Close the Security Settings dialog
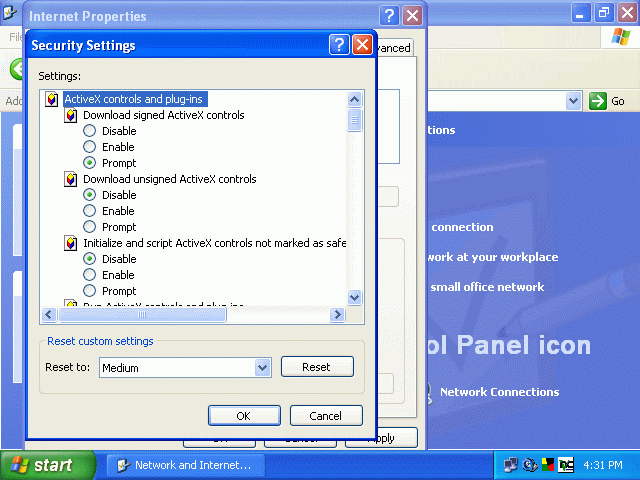The height and width of the screenshot is (480, 640). coord(362,44)
